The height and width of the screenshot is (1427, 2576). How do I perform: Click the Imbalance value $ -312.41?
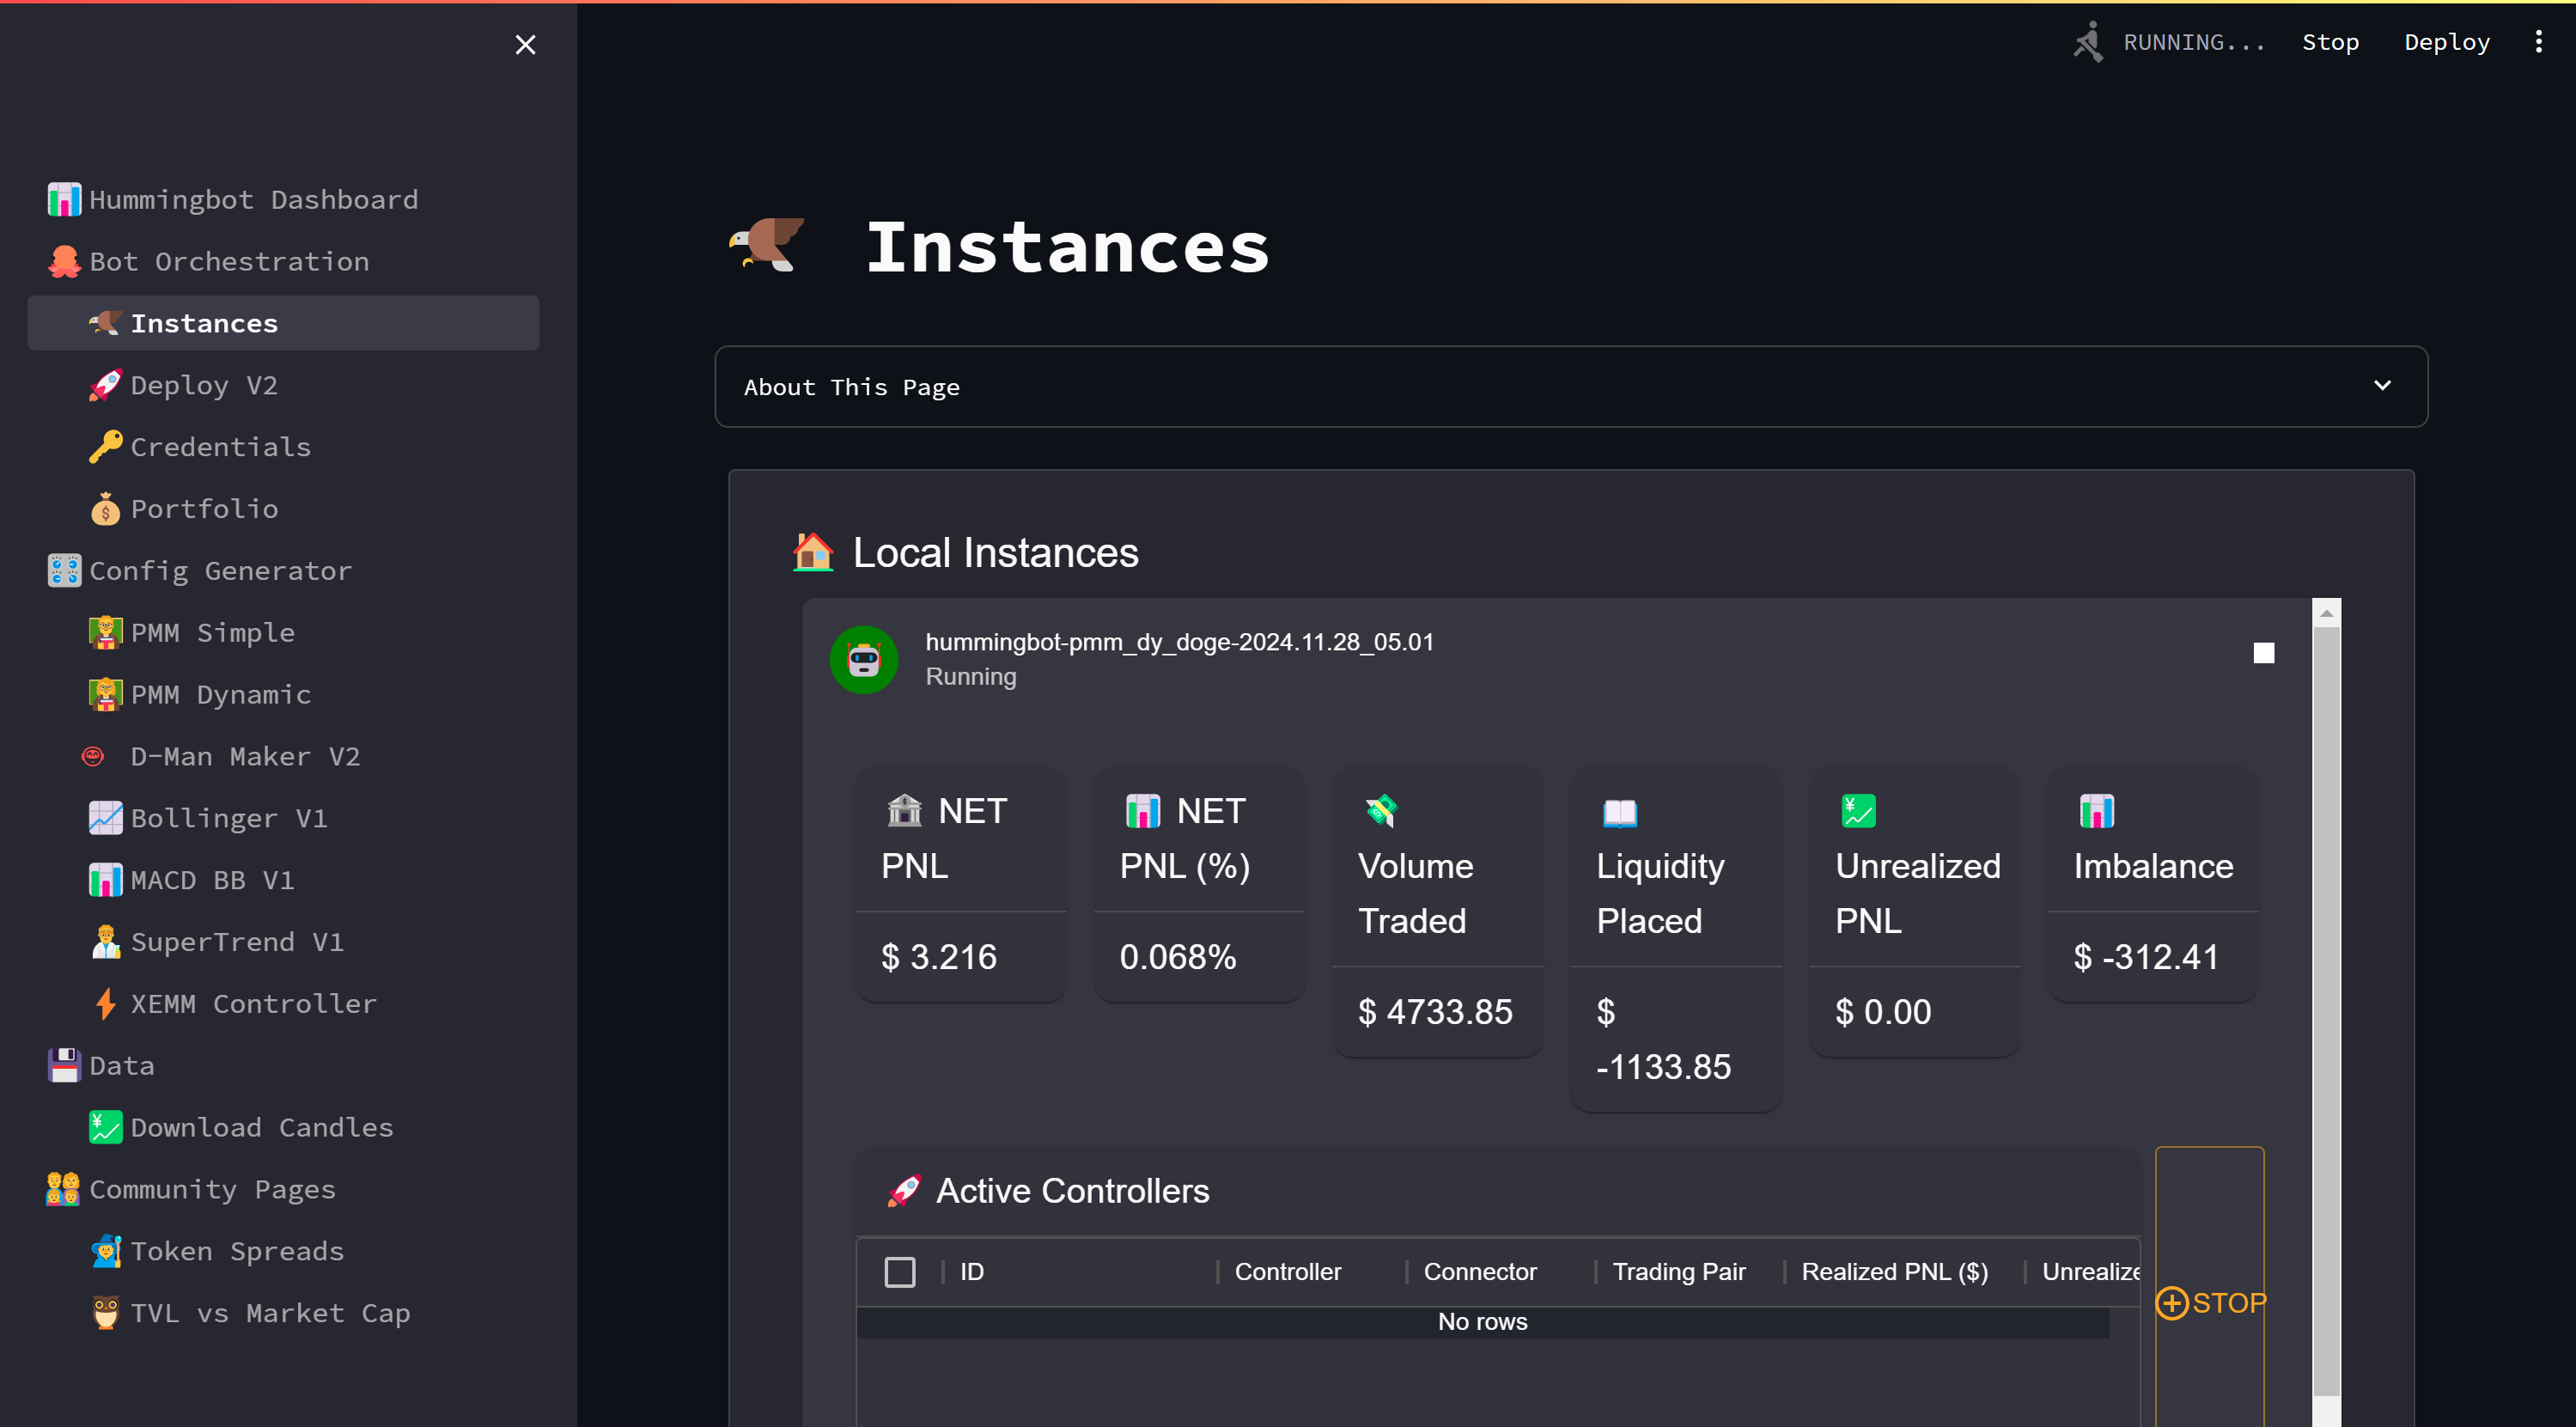pyautogui.click(x=2146, y=957)
